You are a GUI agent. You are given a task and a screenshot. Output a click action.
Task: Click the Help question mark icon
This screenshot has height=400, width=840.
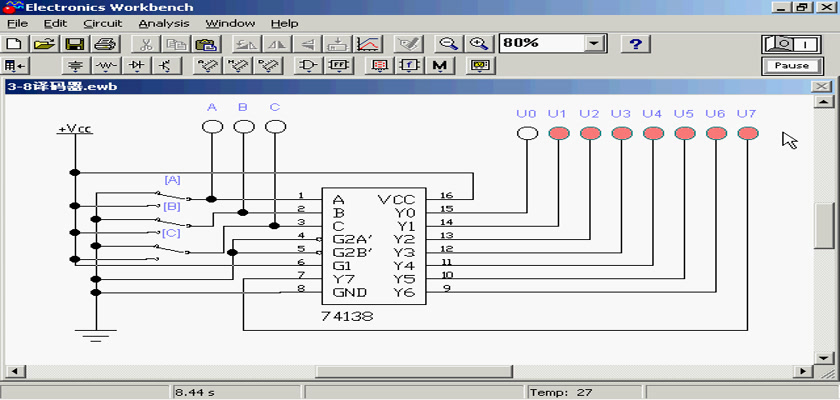pos(635,44)
